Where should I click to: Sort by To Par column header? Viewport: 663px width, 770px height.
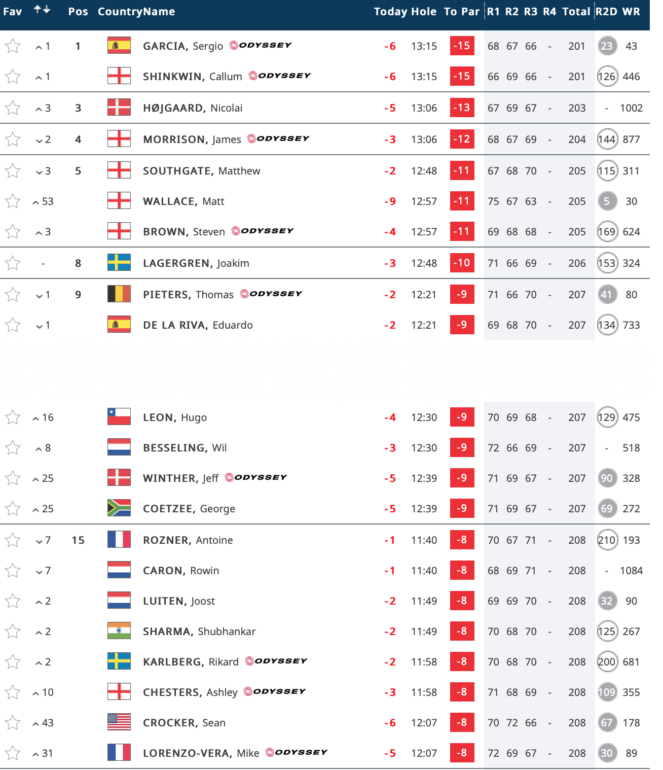[x=462, y=11]
